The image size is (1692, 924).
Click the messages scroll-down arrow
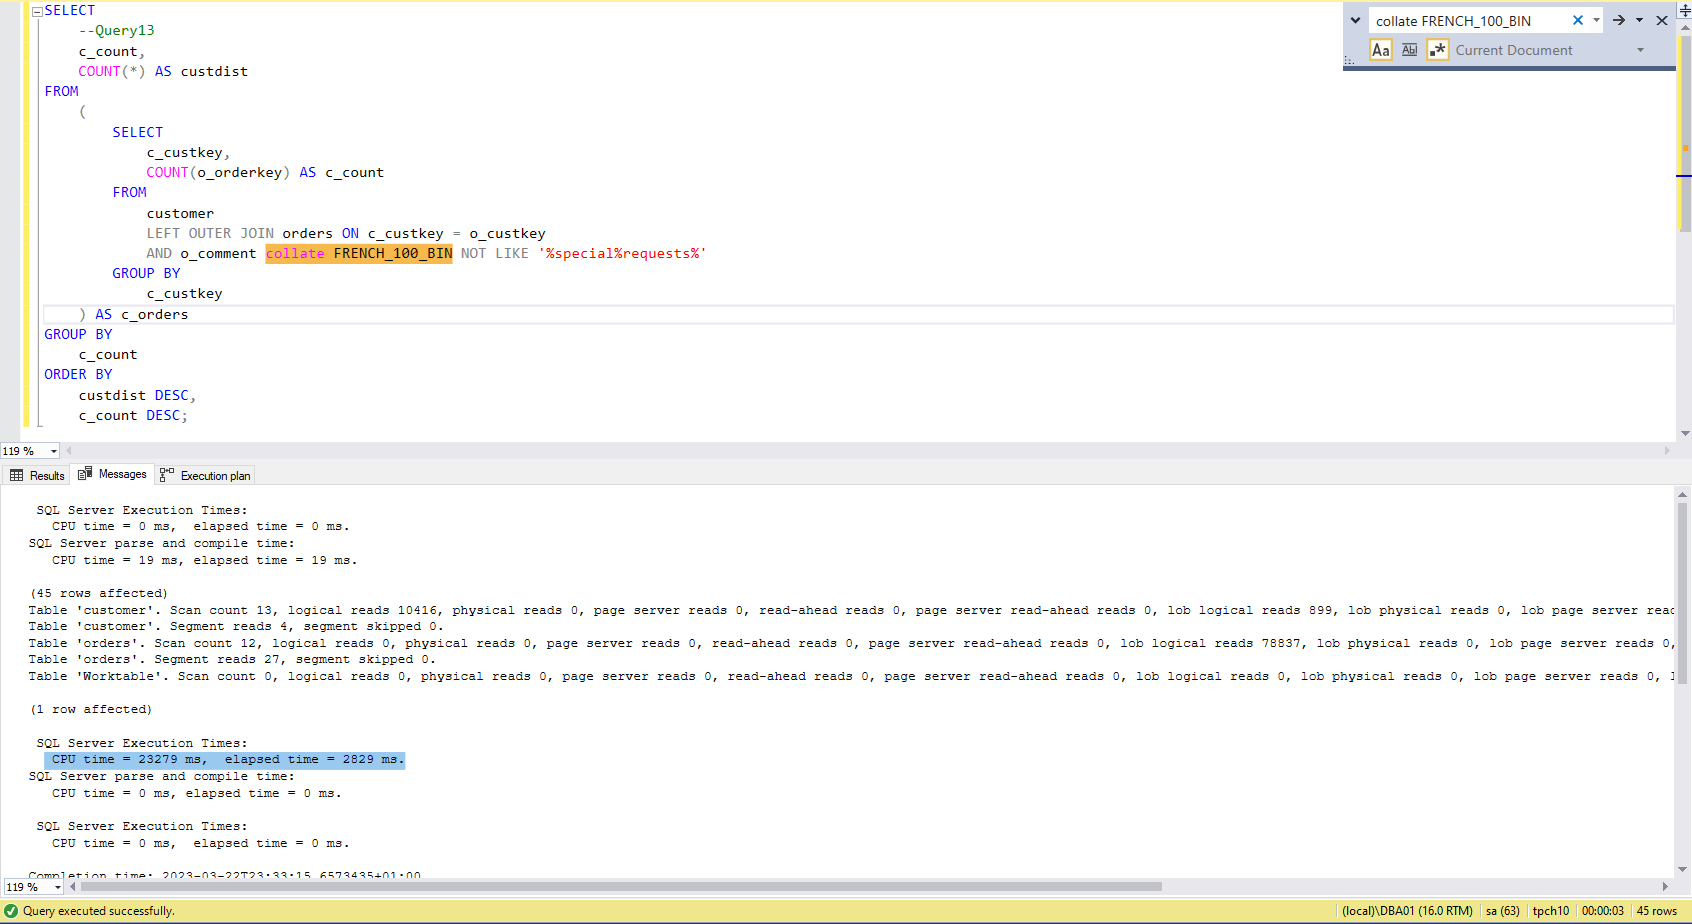click(1683, 870)
